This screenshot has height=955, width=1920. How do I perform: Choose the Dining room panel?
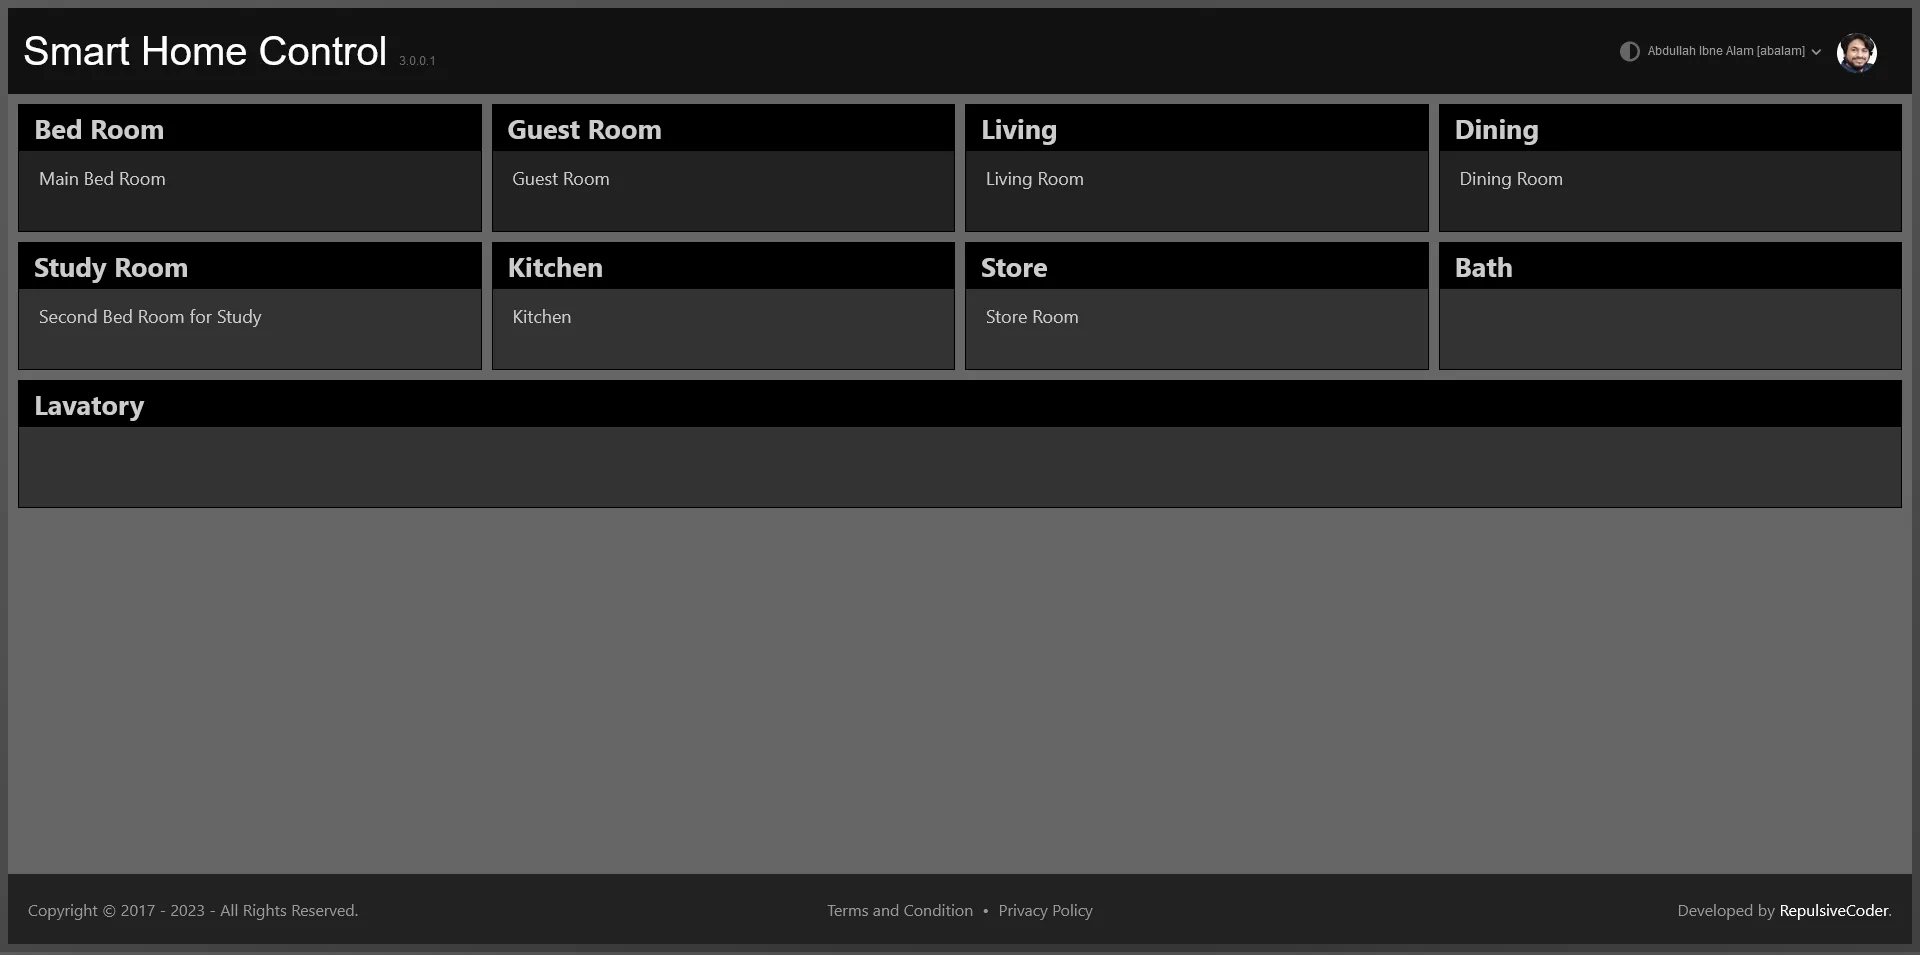[x=1669, y=168]
